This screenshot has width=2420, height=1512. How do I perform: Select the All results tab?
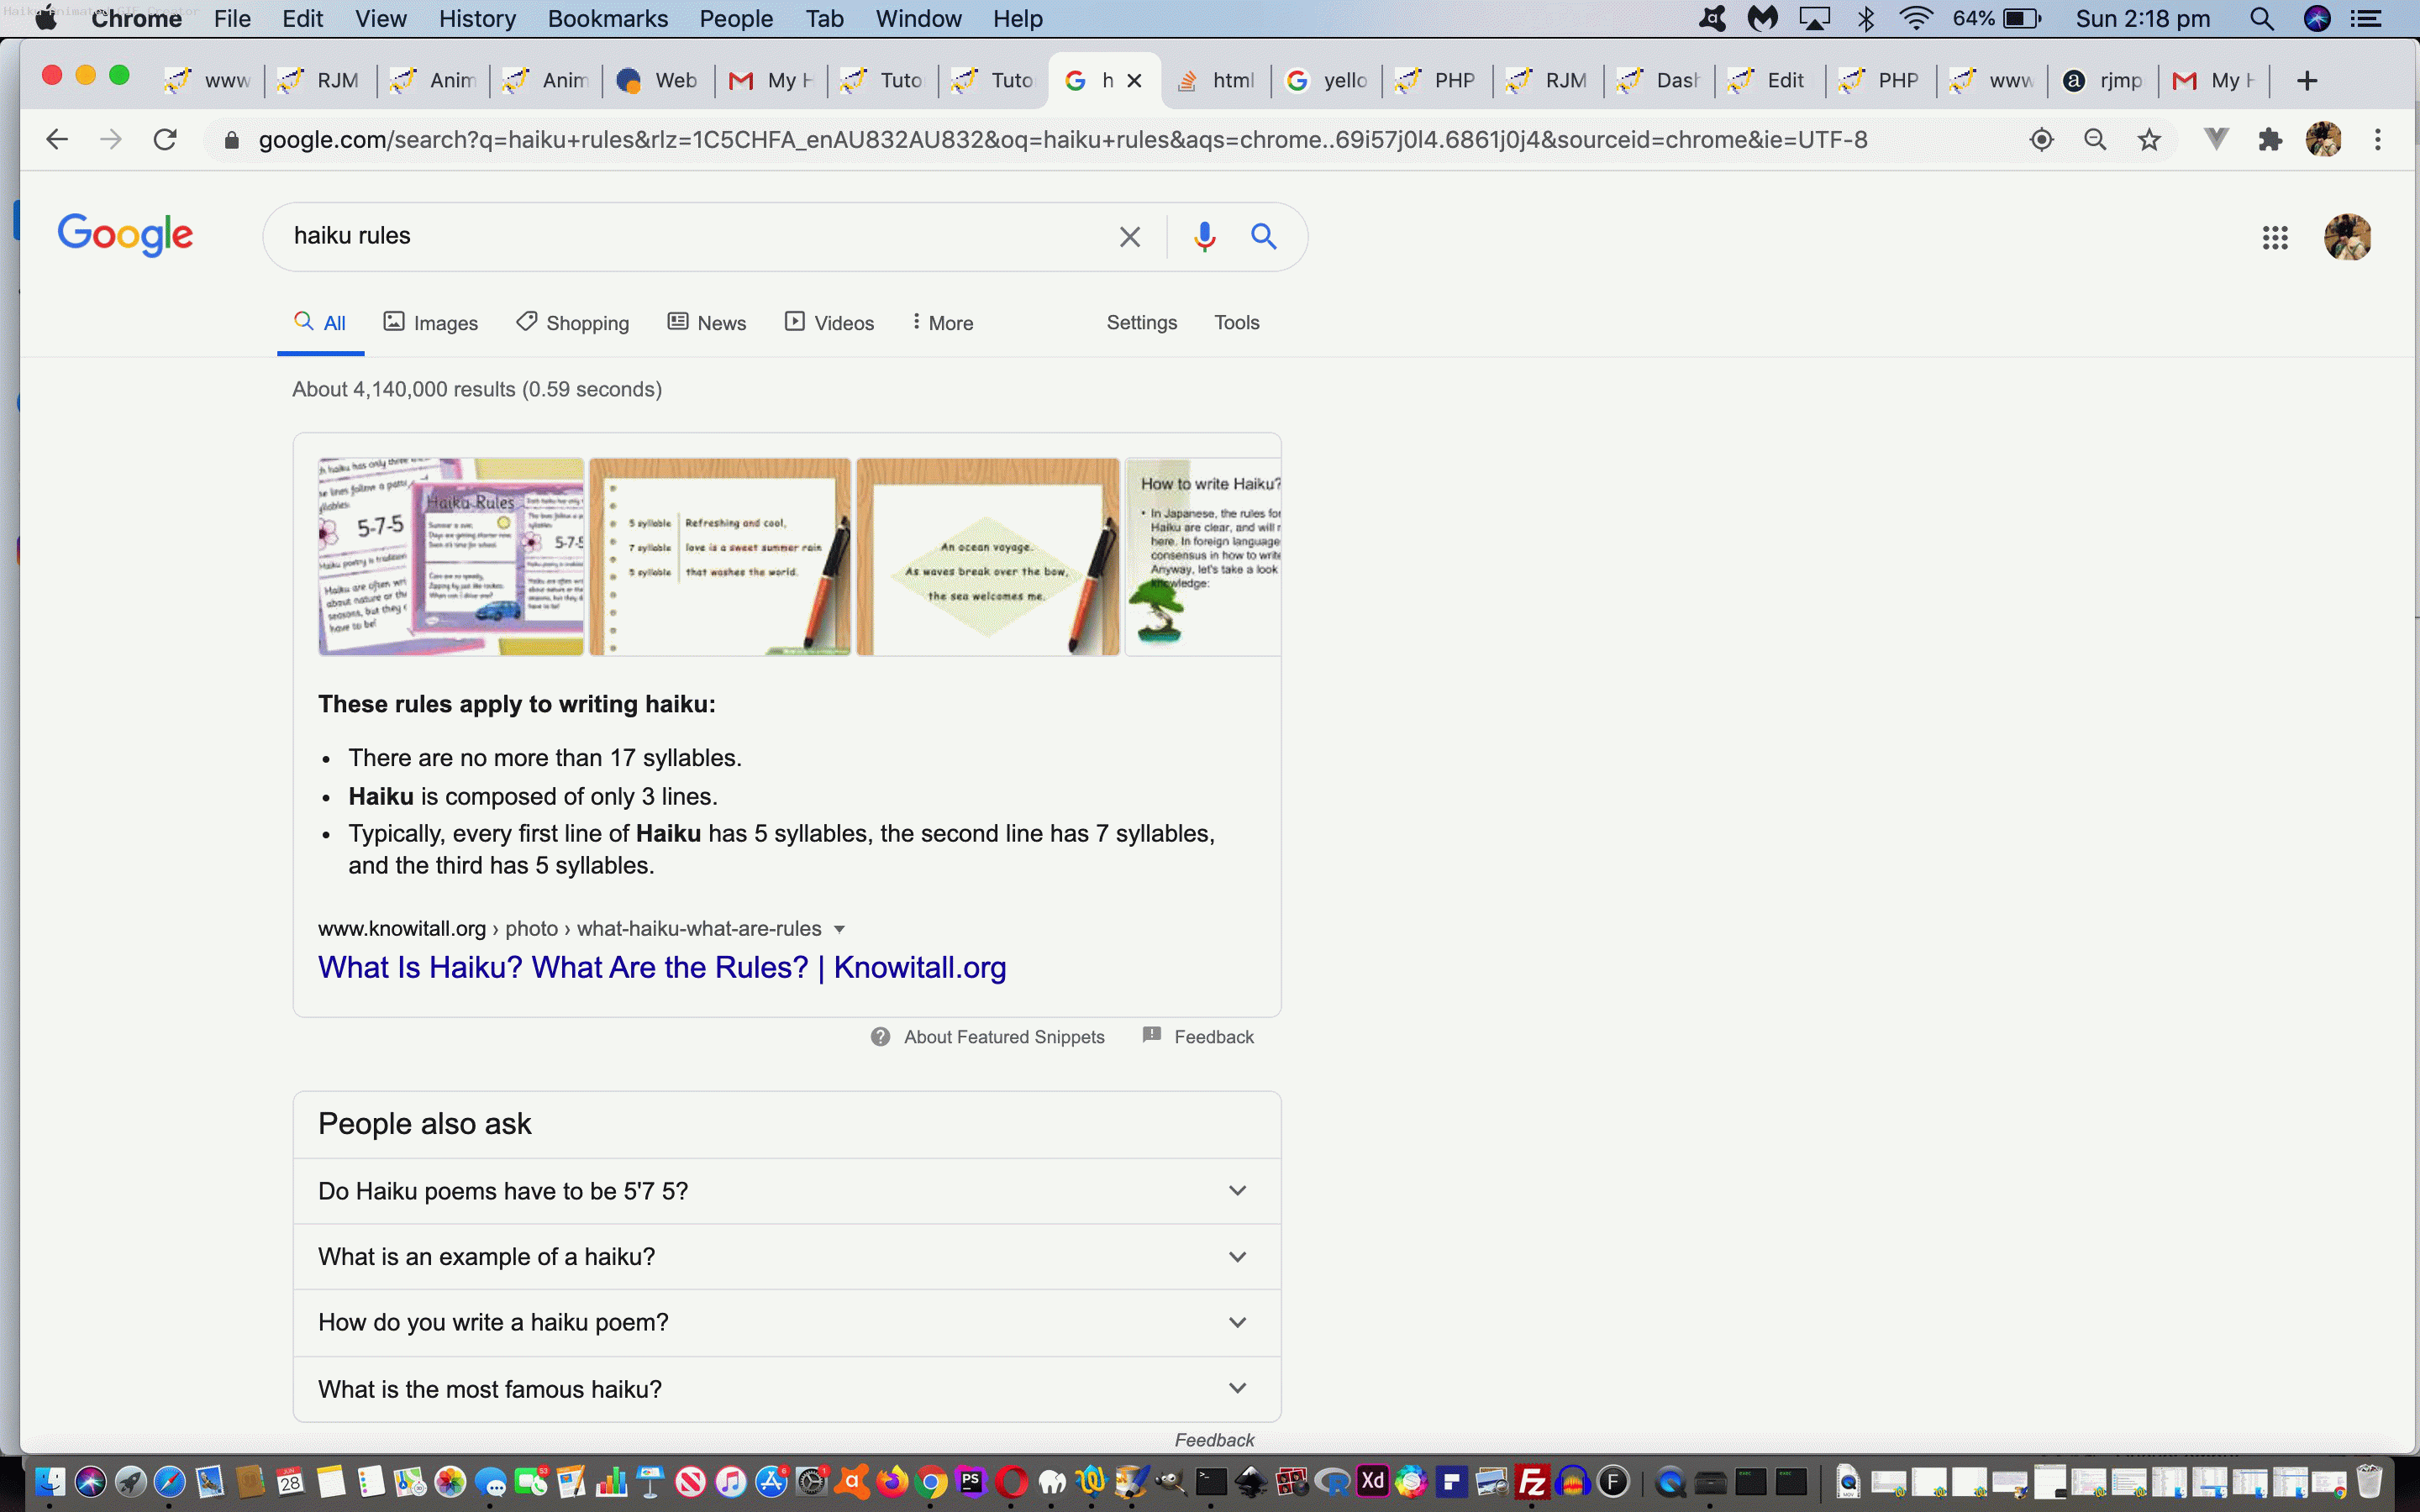click(320, 323)
